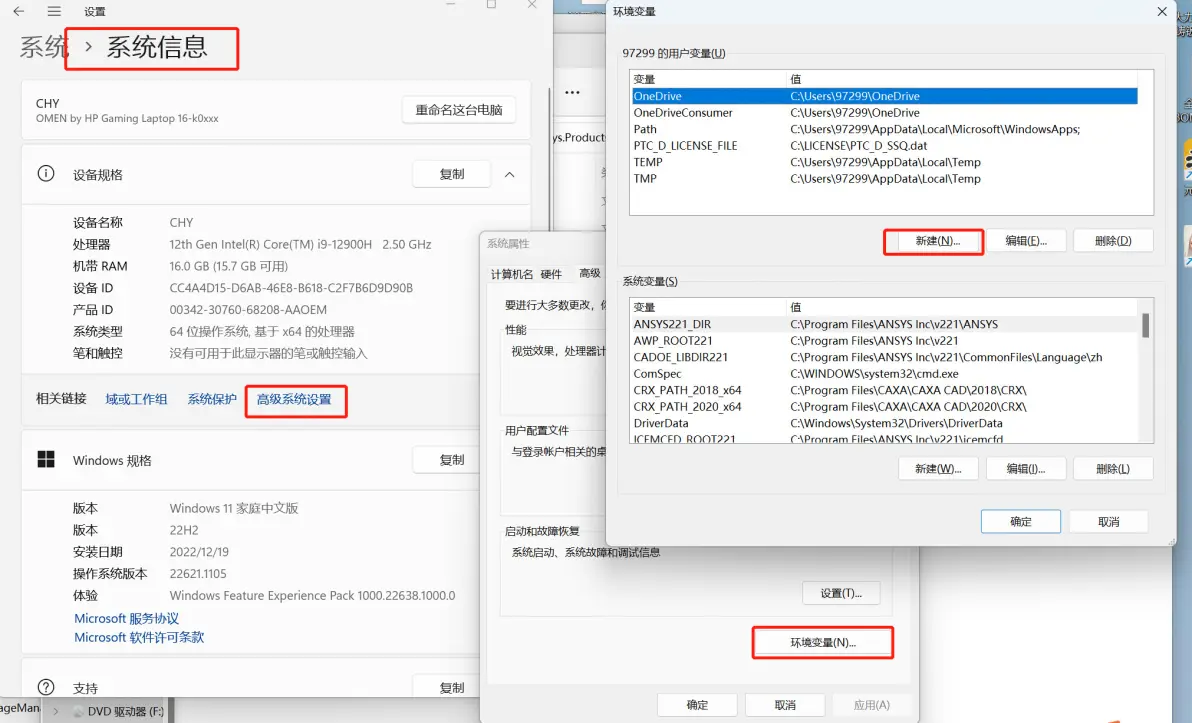
Task: Switch to 高级 tab in 系统属性
Action: (589, 273)
